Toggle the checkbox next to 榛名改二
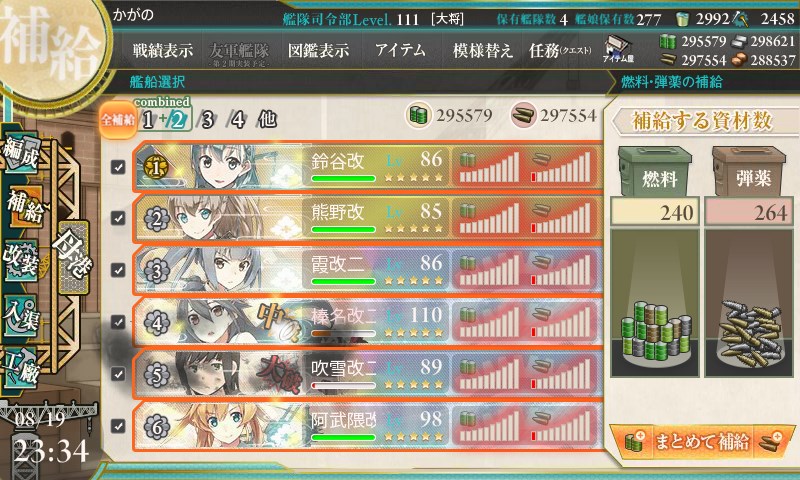The width and height of the screenshot is (800, 480). point(118,322)
